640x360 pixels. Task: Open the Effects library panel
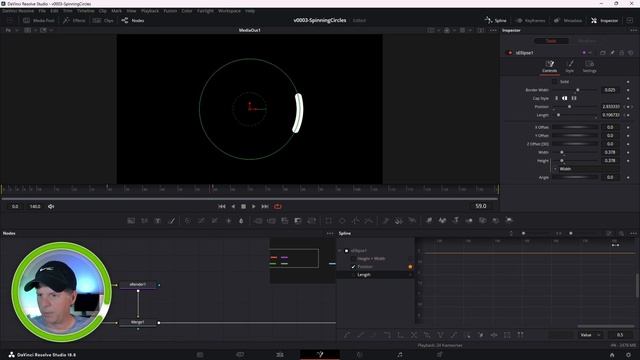click(x=74, y=20)
